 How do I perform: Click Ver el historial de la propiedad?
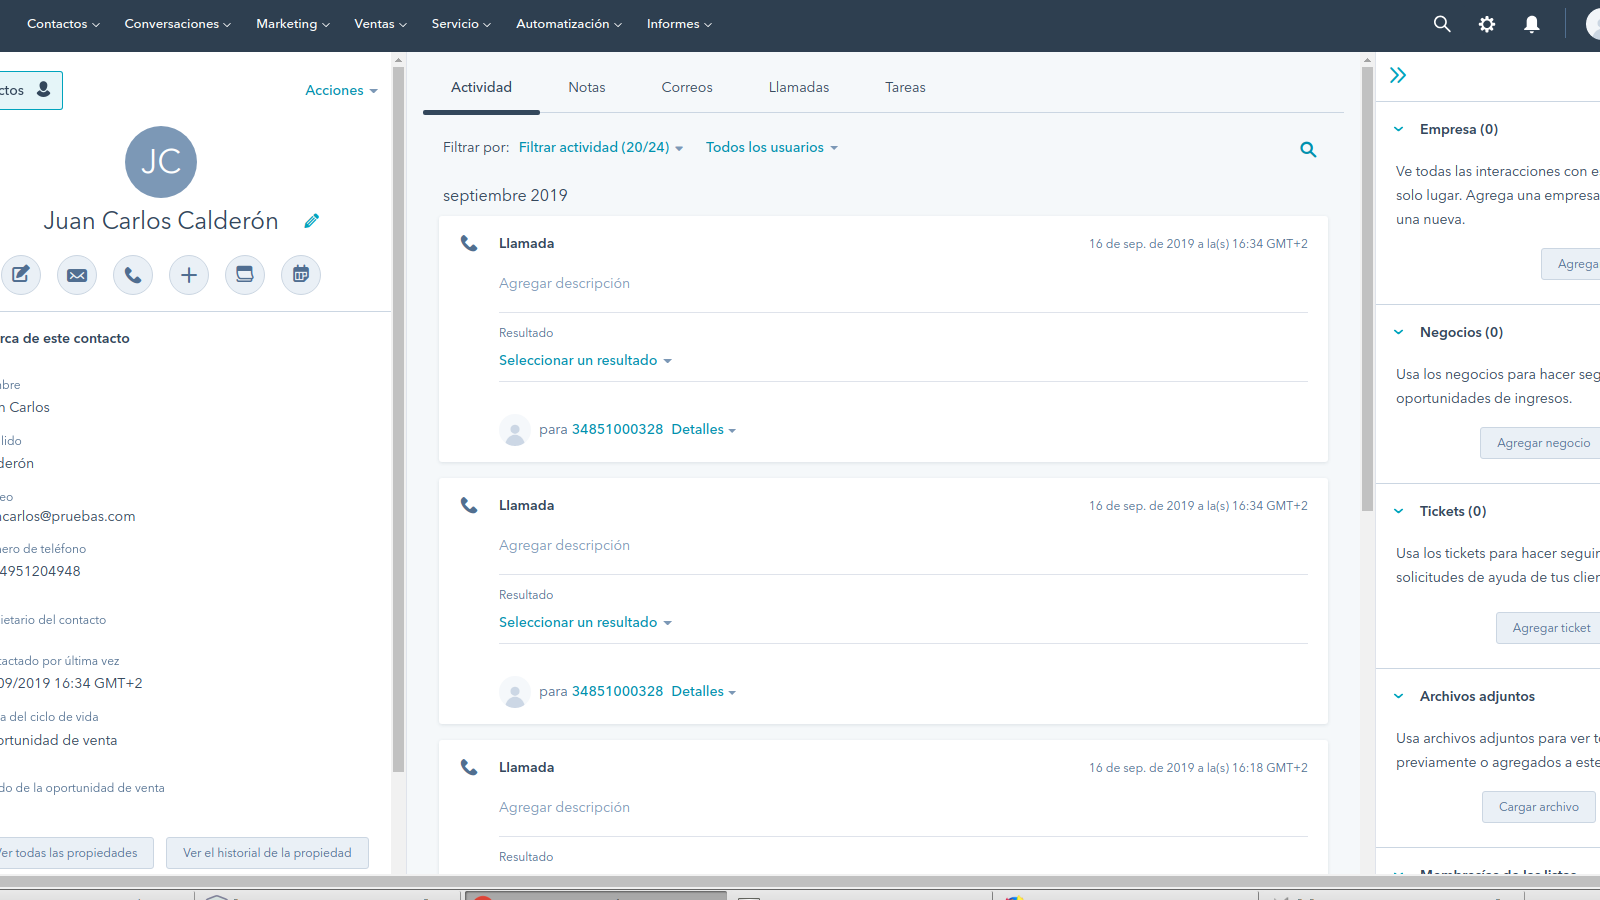[267, 853]
